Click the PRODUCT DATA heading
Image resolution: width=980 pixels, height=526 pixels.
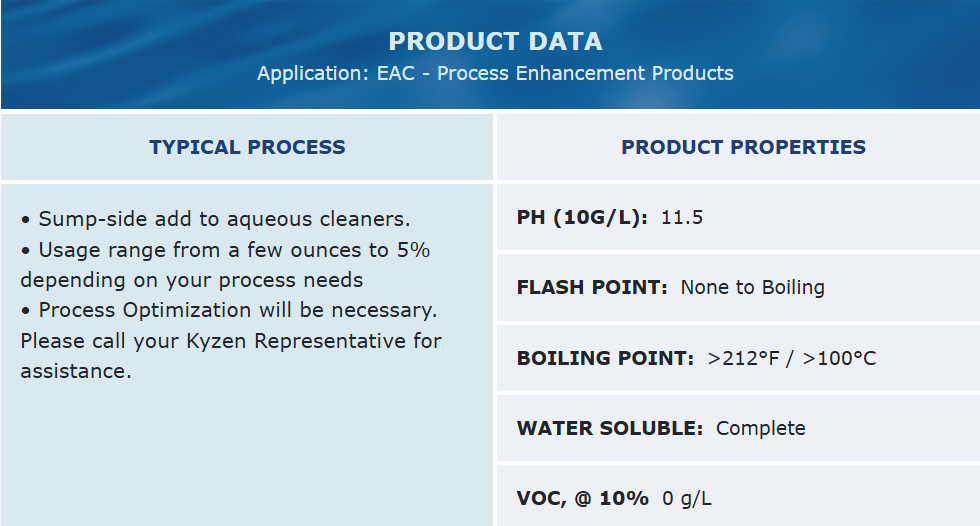pos(495,41)
